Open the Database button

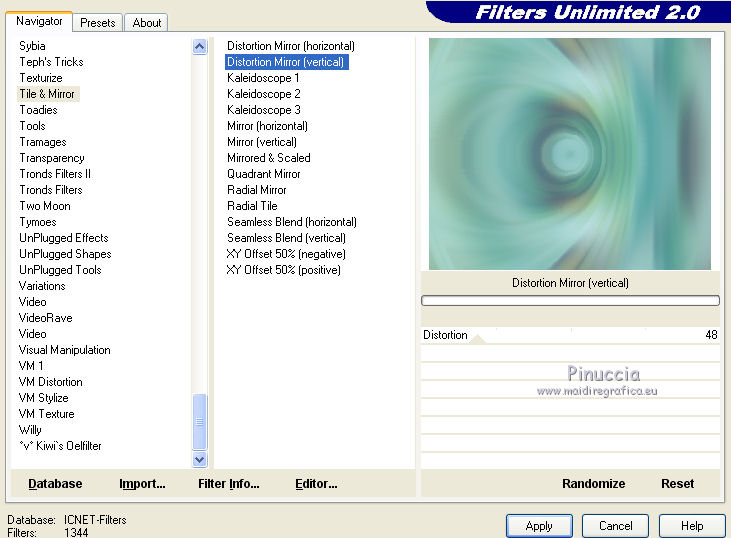[x=55, y=483]
